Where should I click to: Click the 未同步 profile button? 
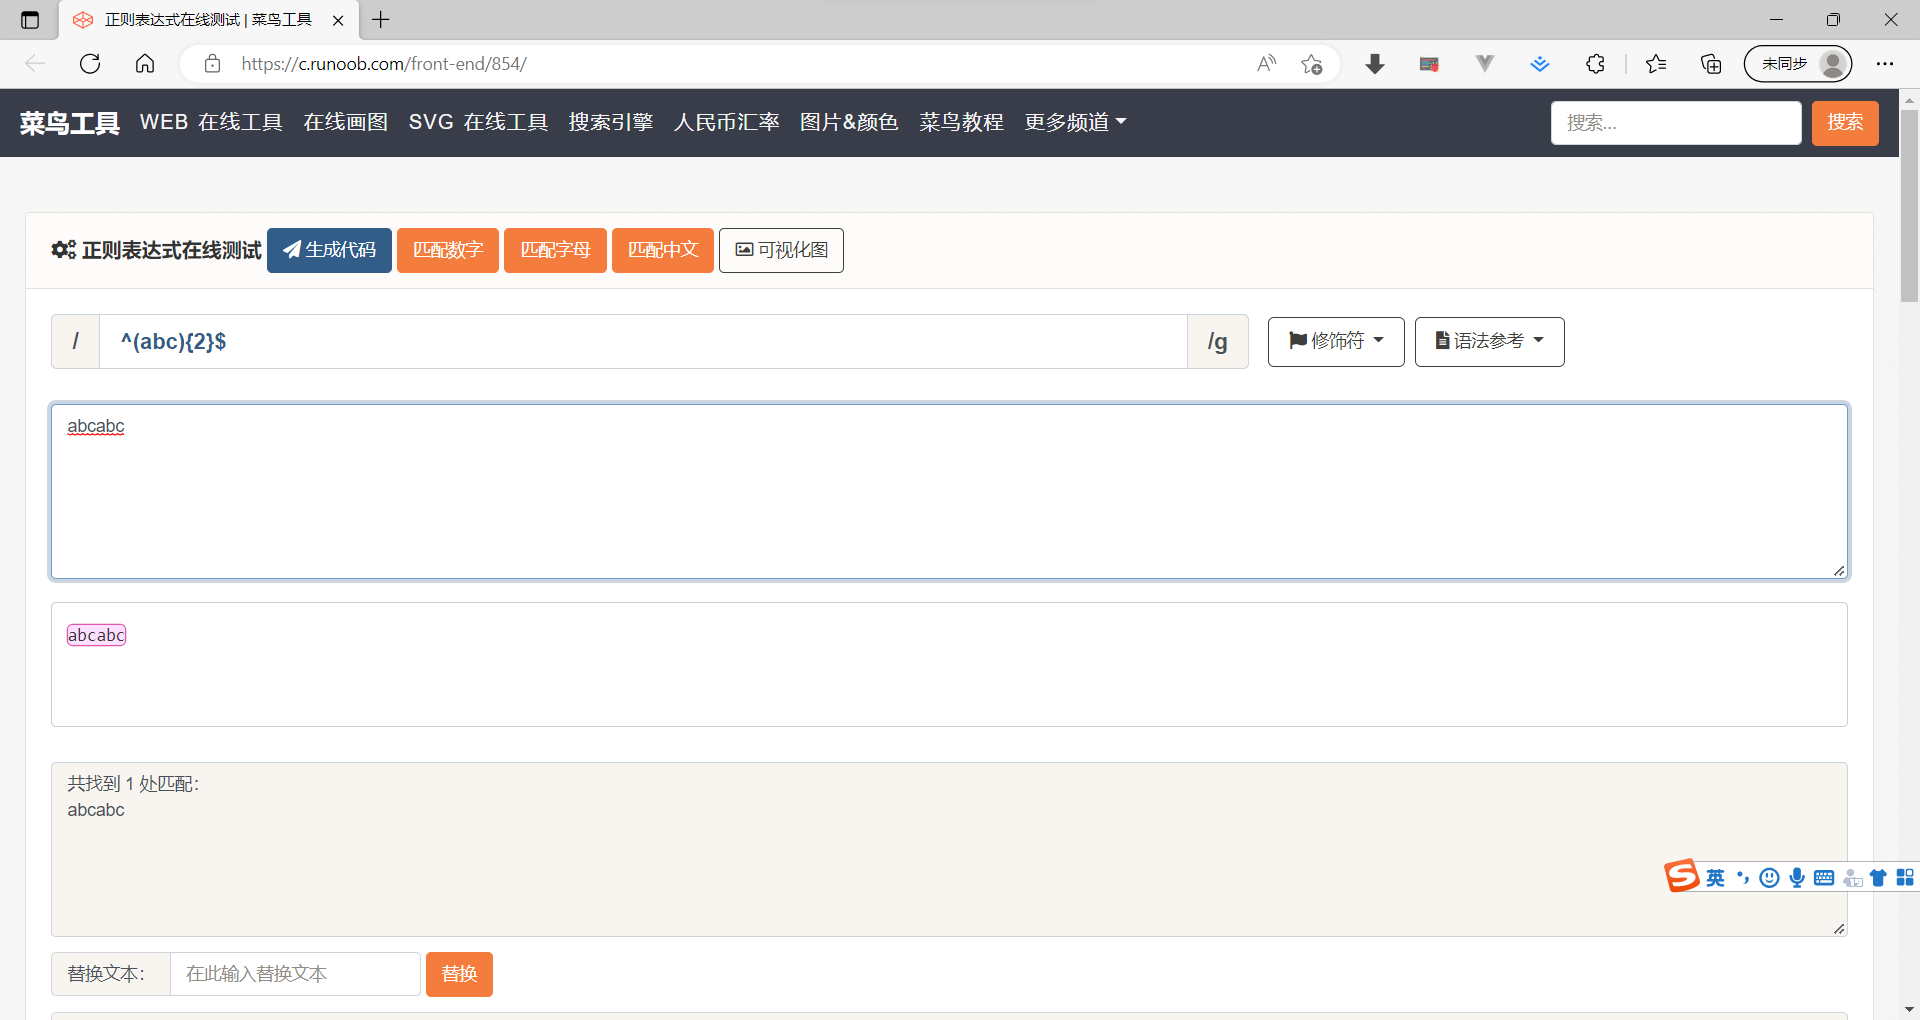coord(1798,64)
